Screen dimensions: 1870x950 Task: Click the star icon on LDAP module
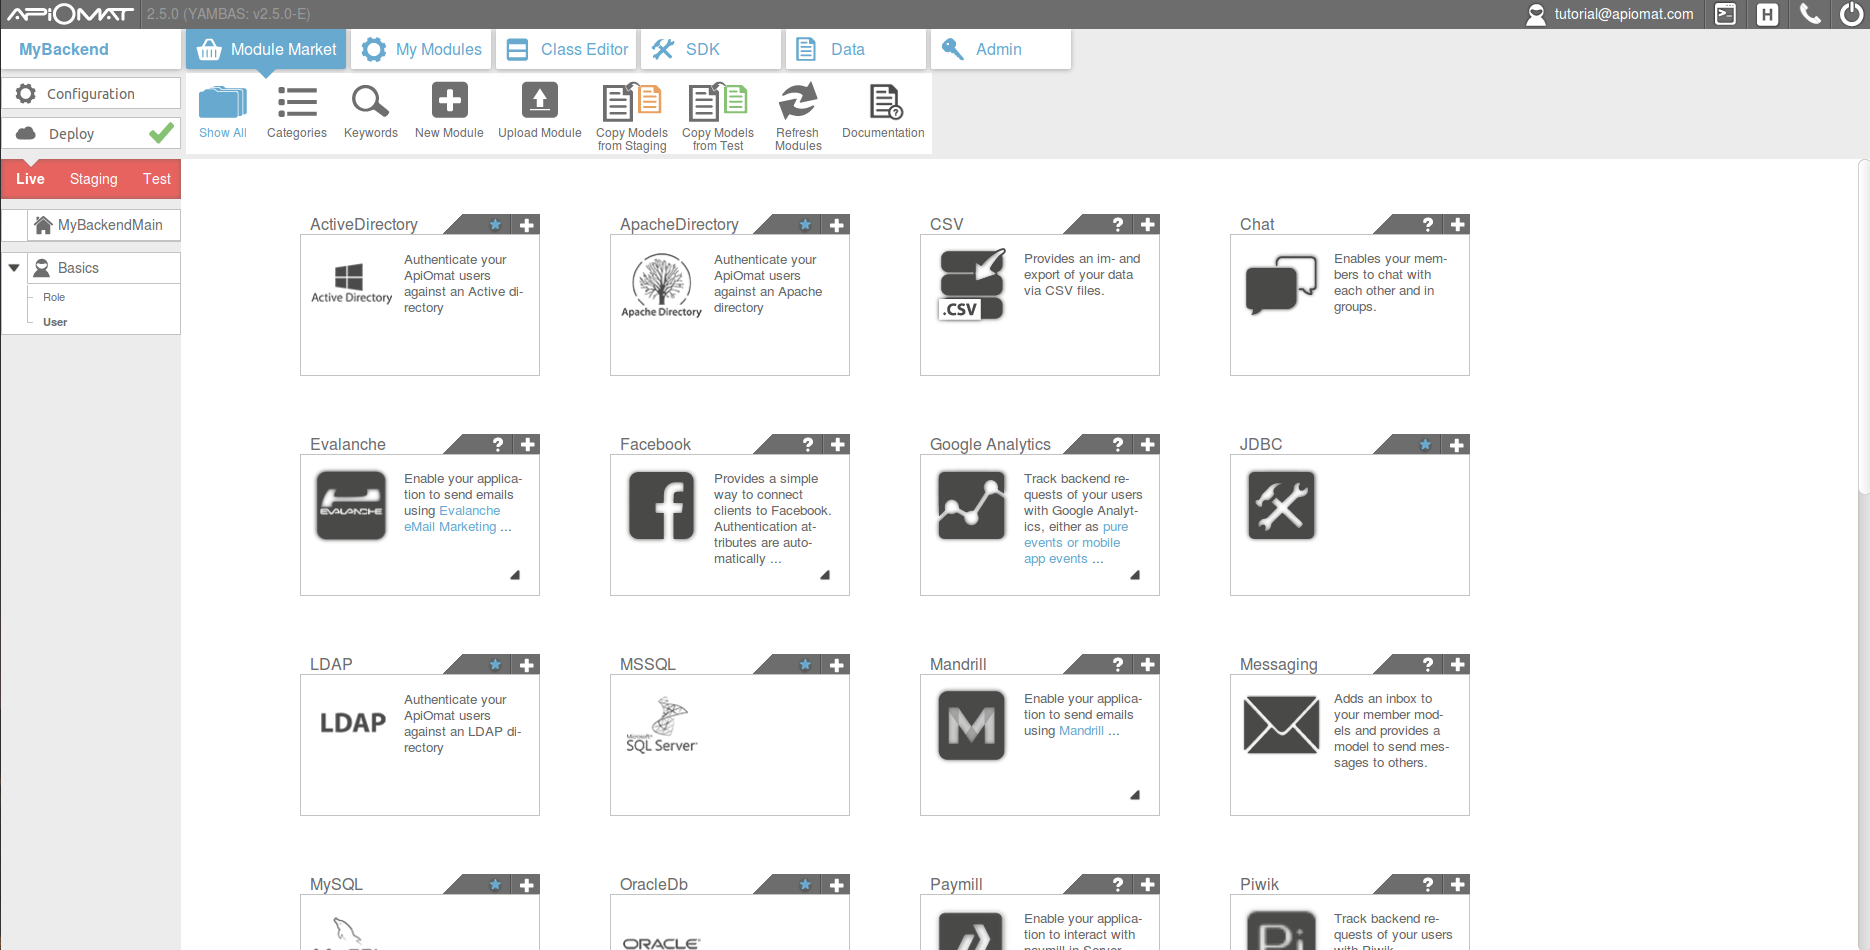(x=495, y=665)
